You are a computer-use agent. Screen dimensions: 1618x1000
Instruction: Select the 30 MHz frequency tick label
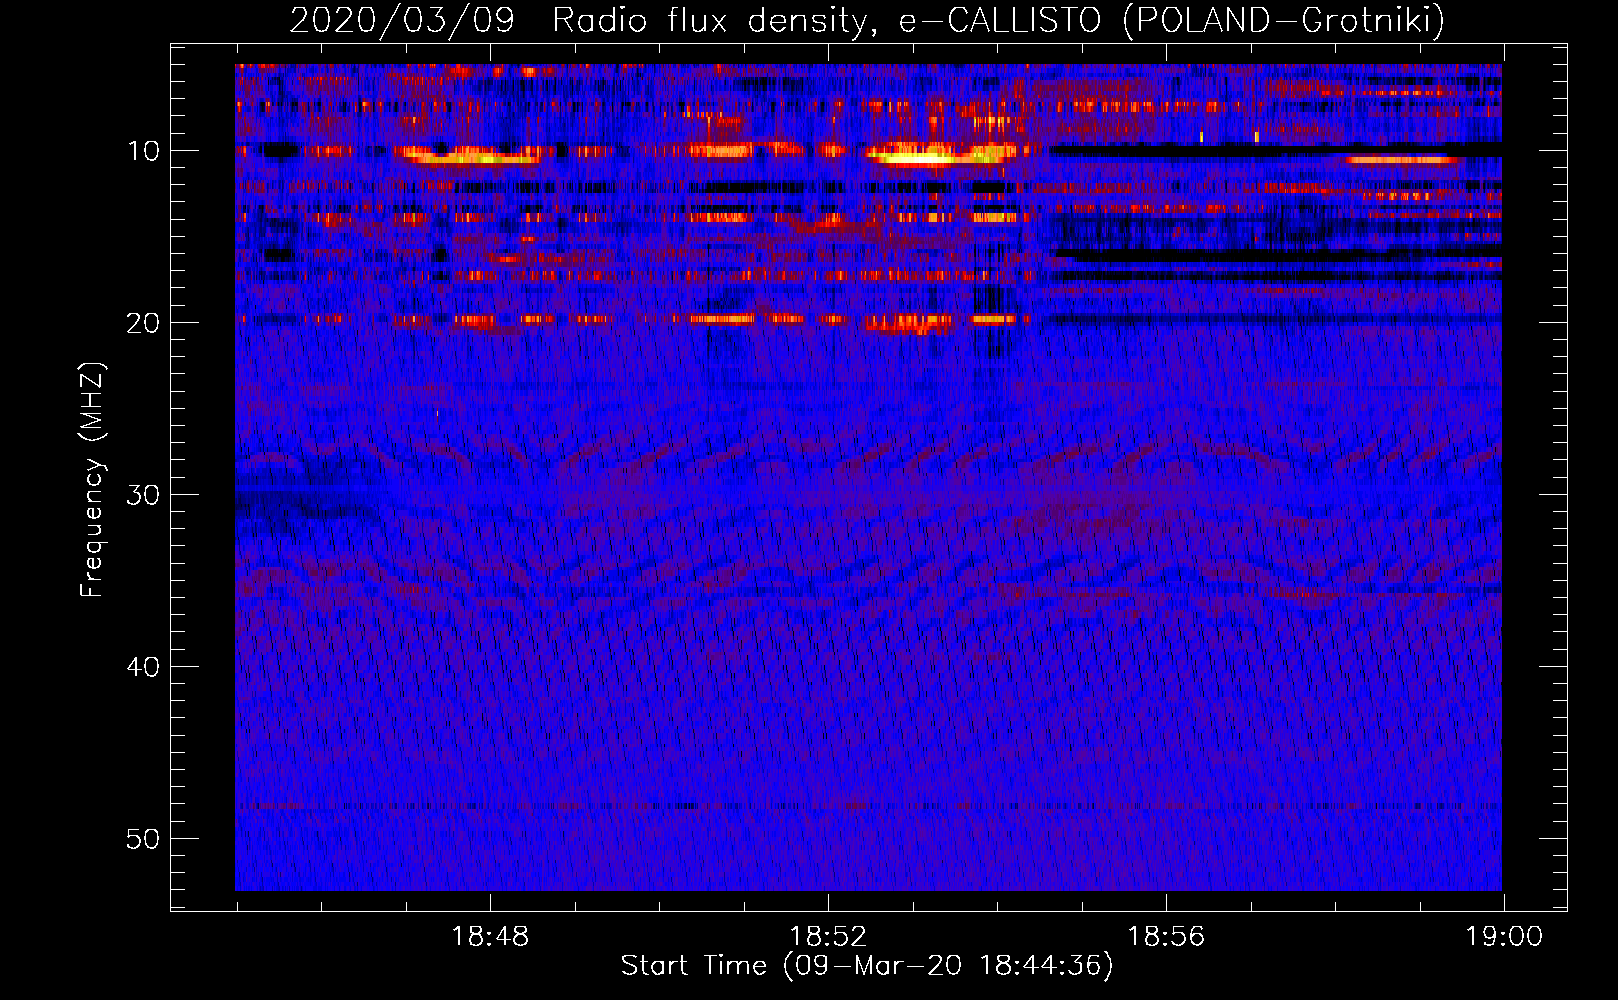[x=144, y=495]
